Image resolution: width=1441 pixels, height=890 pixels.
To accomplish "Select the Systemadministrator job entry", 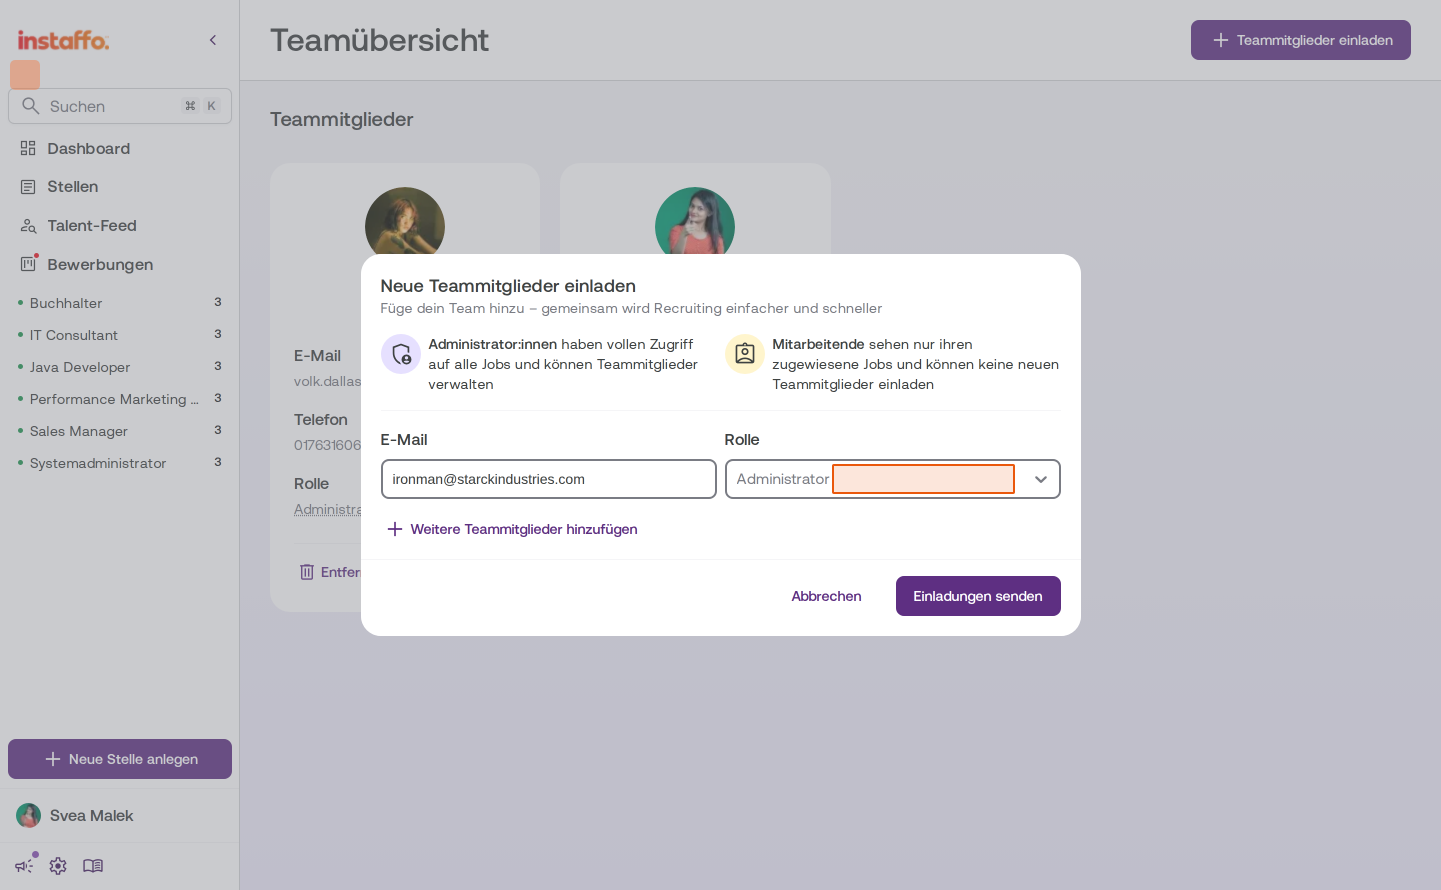I will 120,463.
